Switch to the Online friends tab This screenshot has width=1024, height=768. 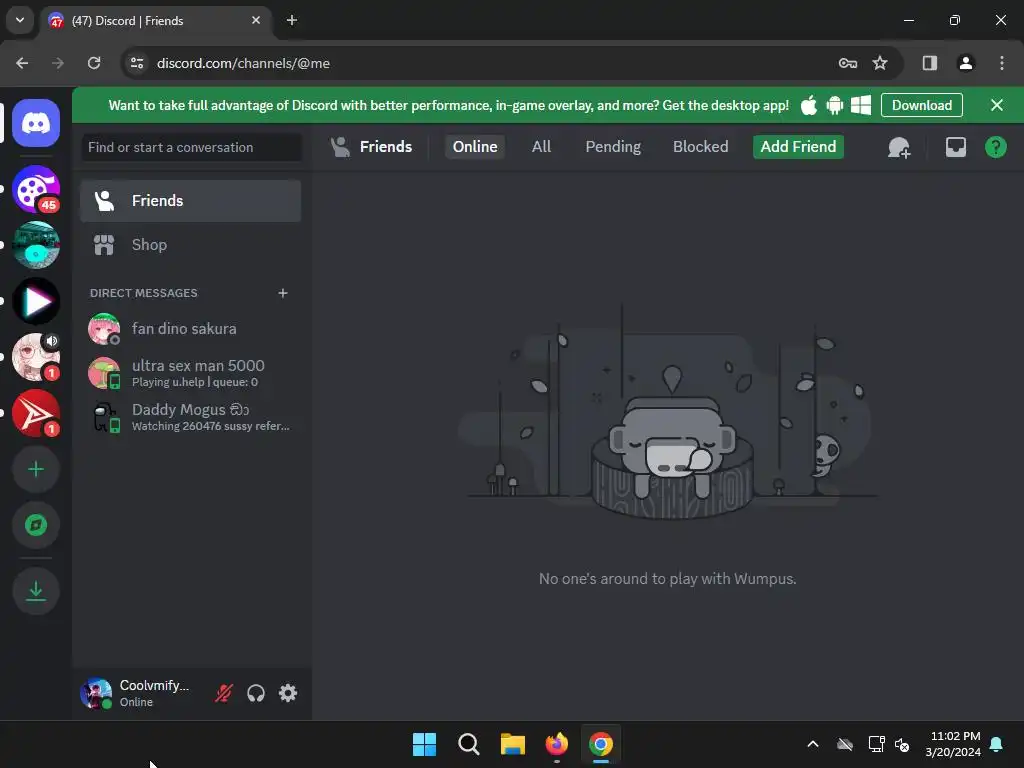click(475, 147)
